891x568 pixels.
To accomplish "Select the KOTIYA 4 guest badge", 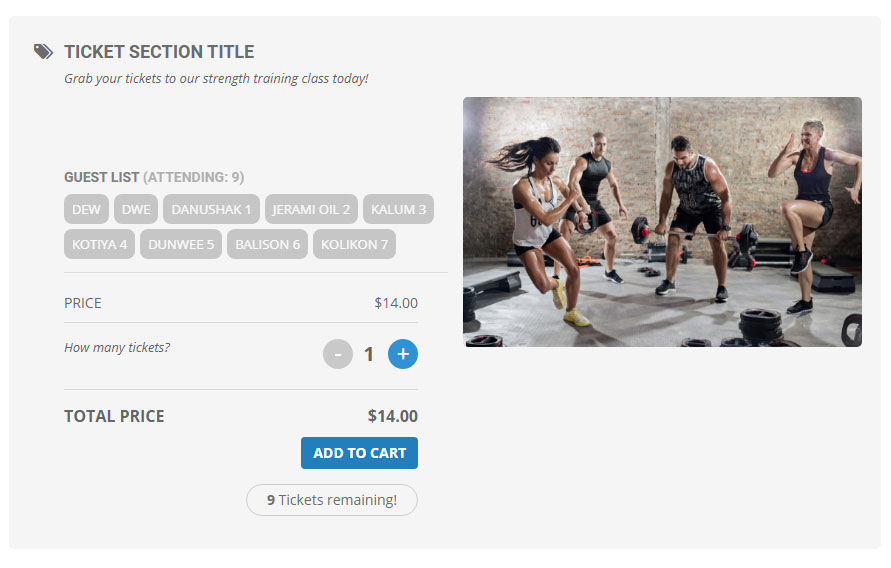I will pos(100,244).
